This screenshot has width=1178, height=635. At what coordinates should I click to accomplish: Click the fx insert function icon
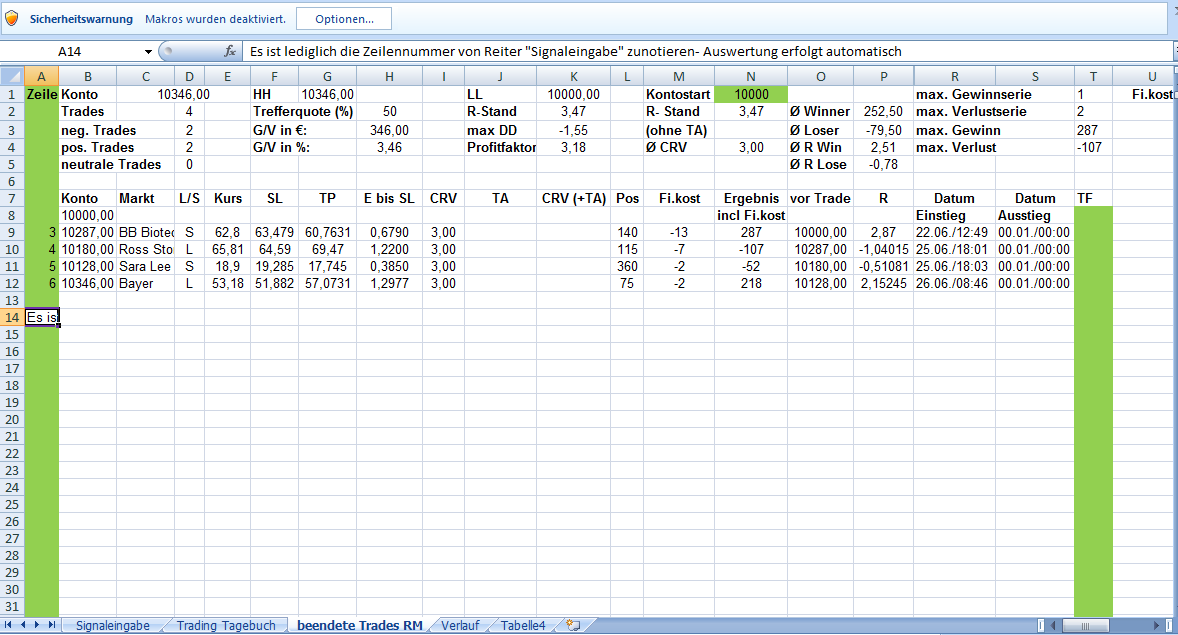pos(230,51)
